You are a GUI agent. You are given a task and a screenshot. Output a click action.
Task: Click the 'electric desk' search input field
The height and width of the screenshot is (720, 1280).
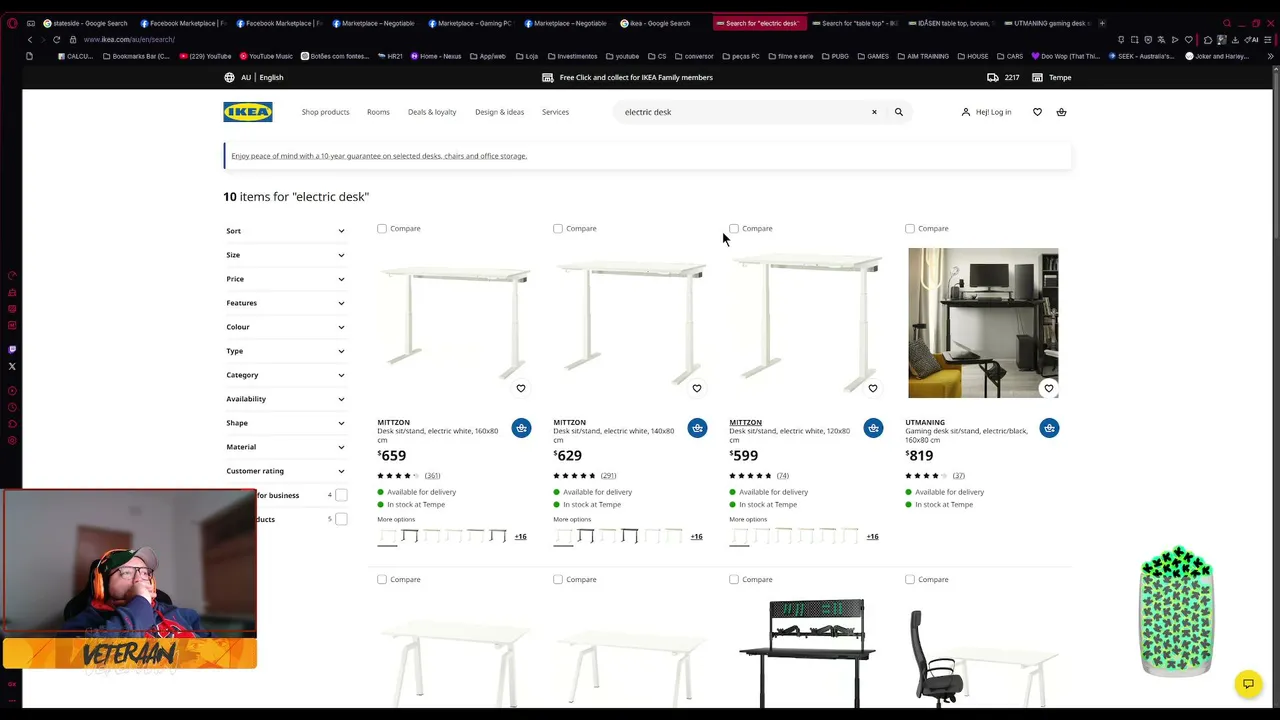click(740, 112)
